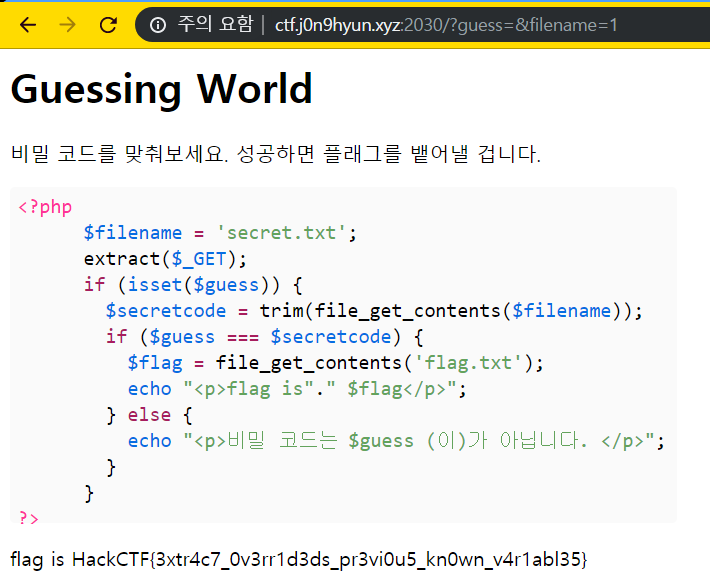Click the "$filename = 'secret.txt';" line
Image resolution: width=710 pixels, height=584 pixels.
220,233
